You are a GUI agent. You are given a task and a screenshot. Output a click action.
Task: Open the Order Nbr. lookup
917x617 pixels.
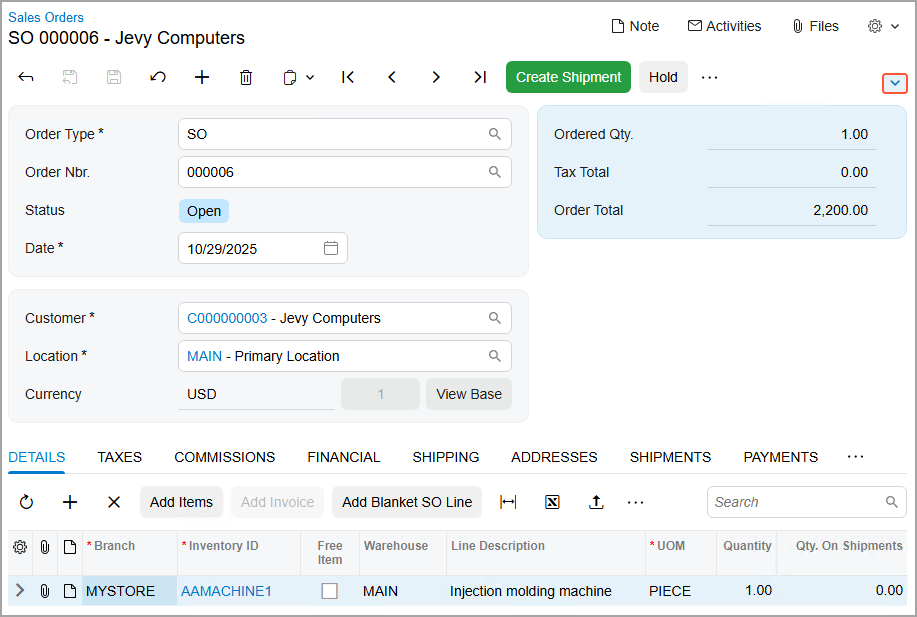(495, 172)
